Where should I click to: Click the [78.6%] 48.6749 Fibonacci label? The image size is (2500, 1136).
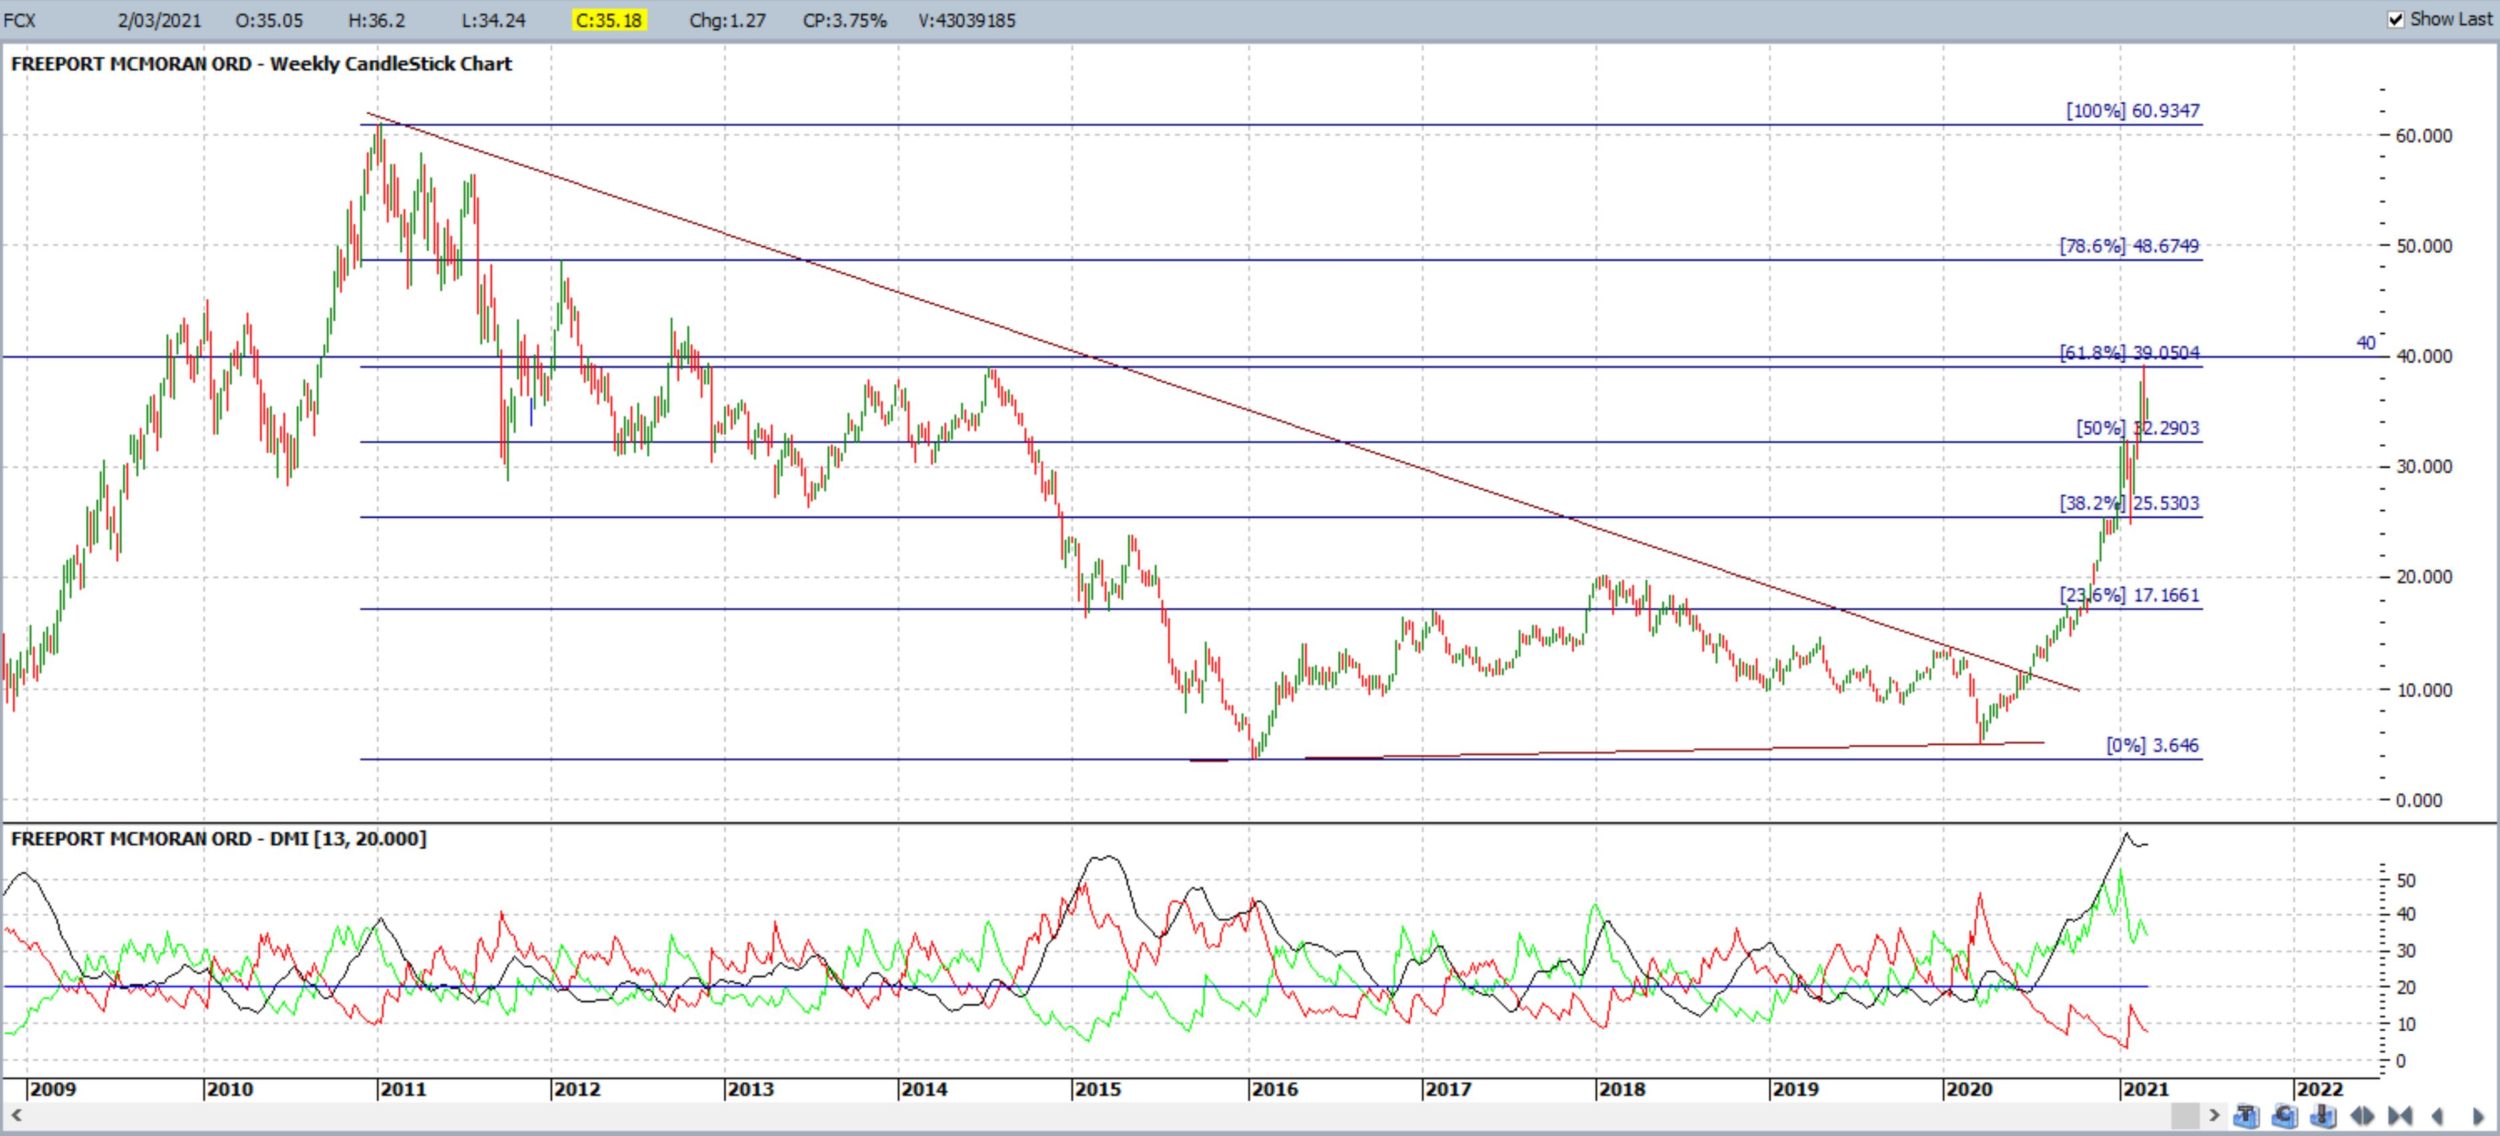(x=2130, y=246)
